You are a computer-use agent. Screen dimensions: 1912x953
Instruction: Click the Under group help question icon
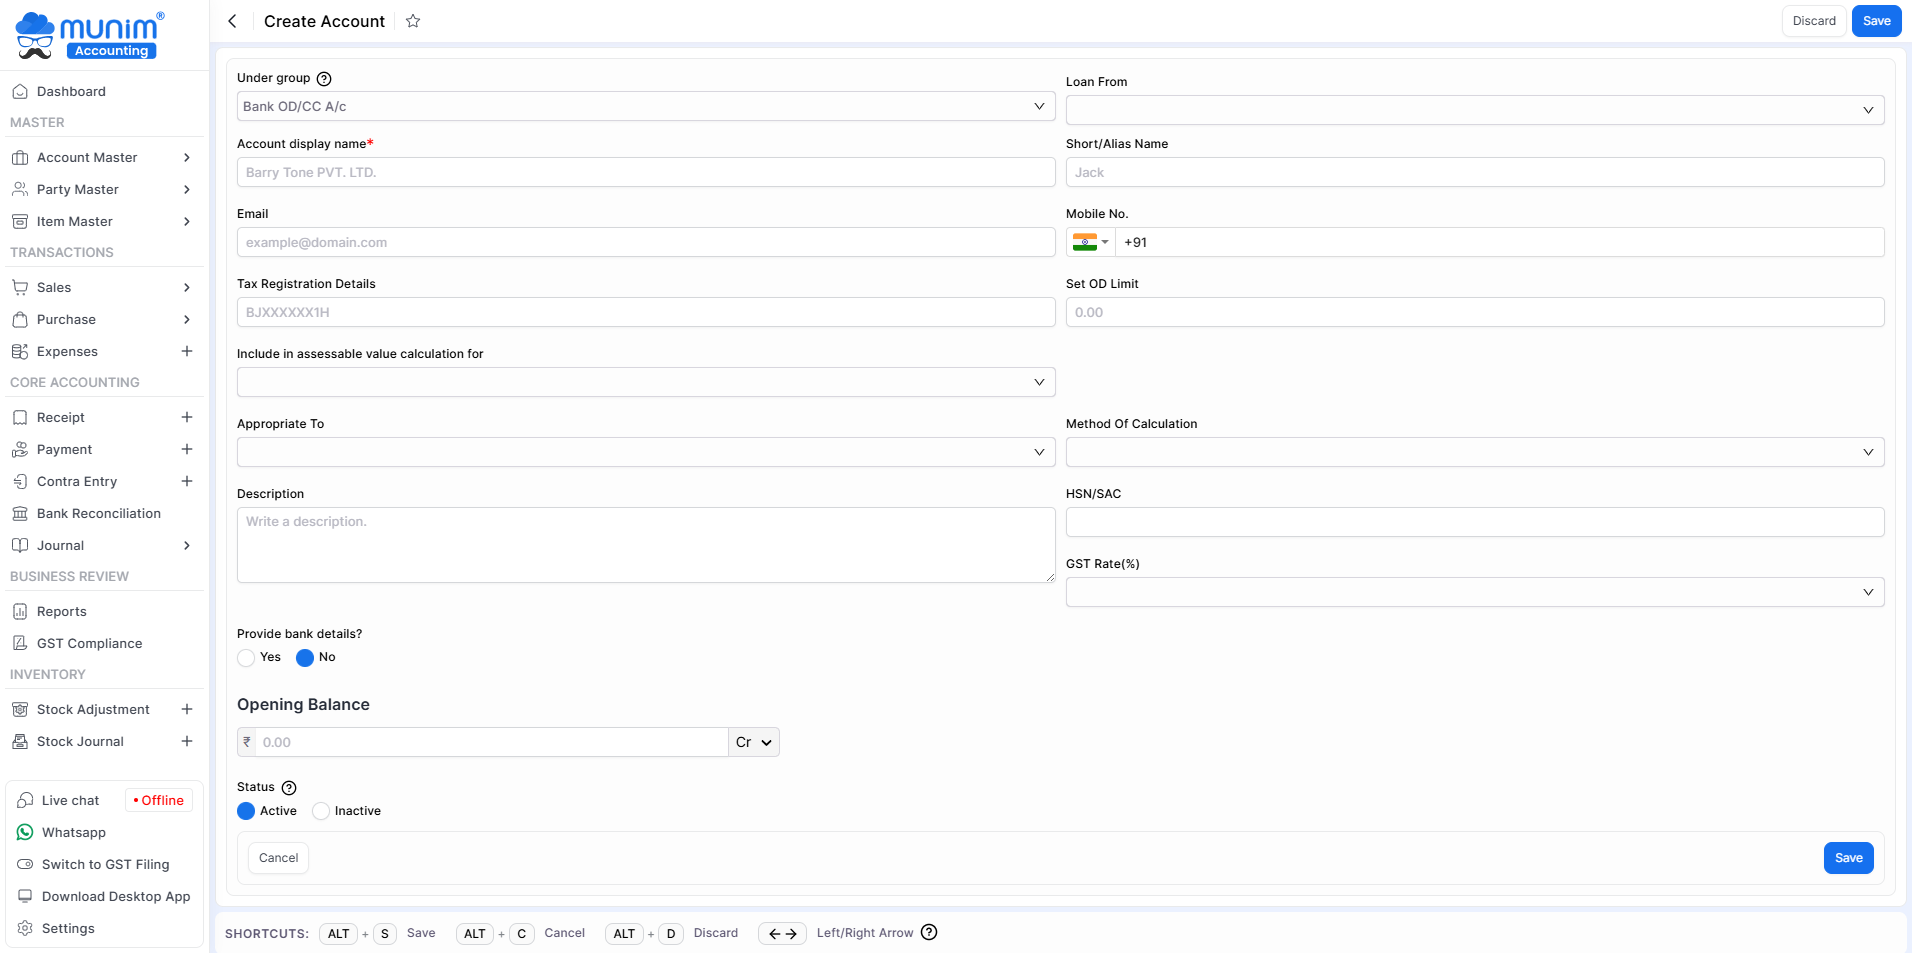324,79
